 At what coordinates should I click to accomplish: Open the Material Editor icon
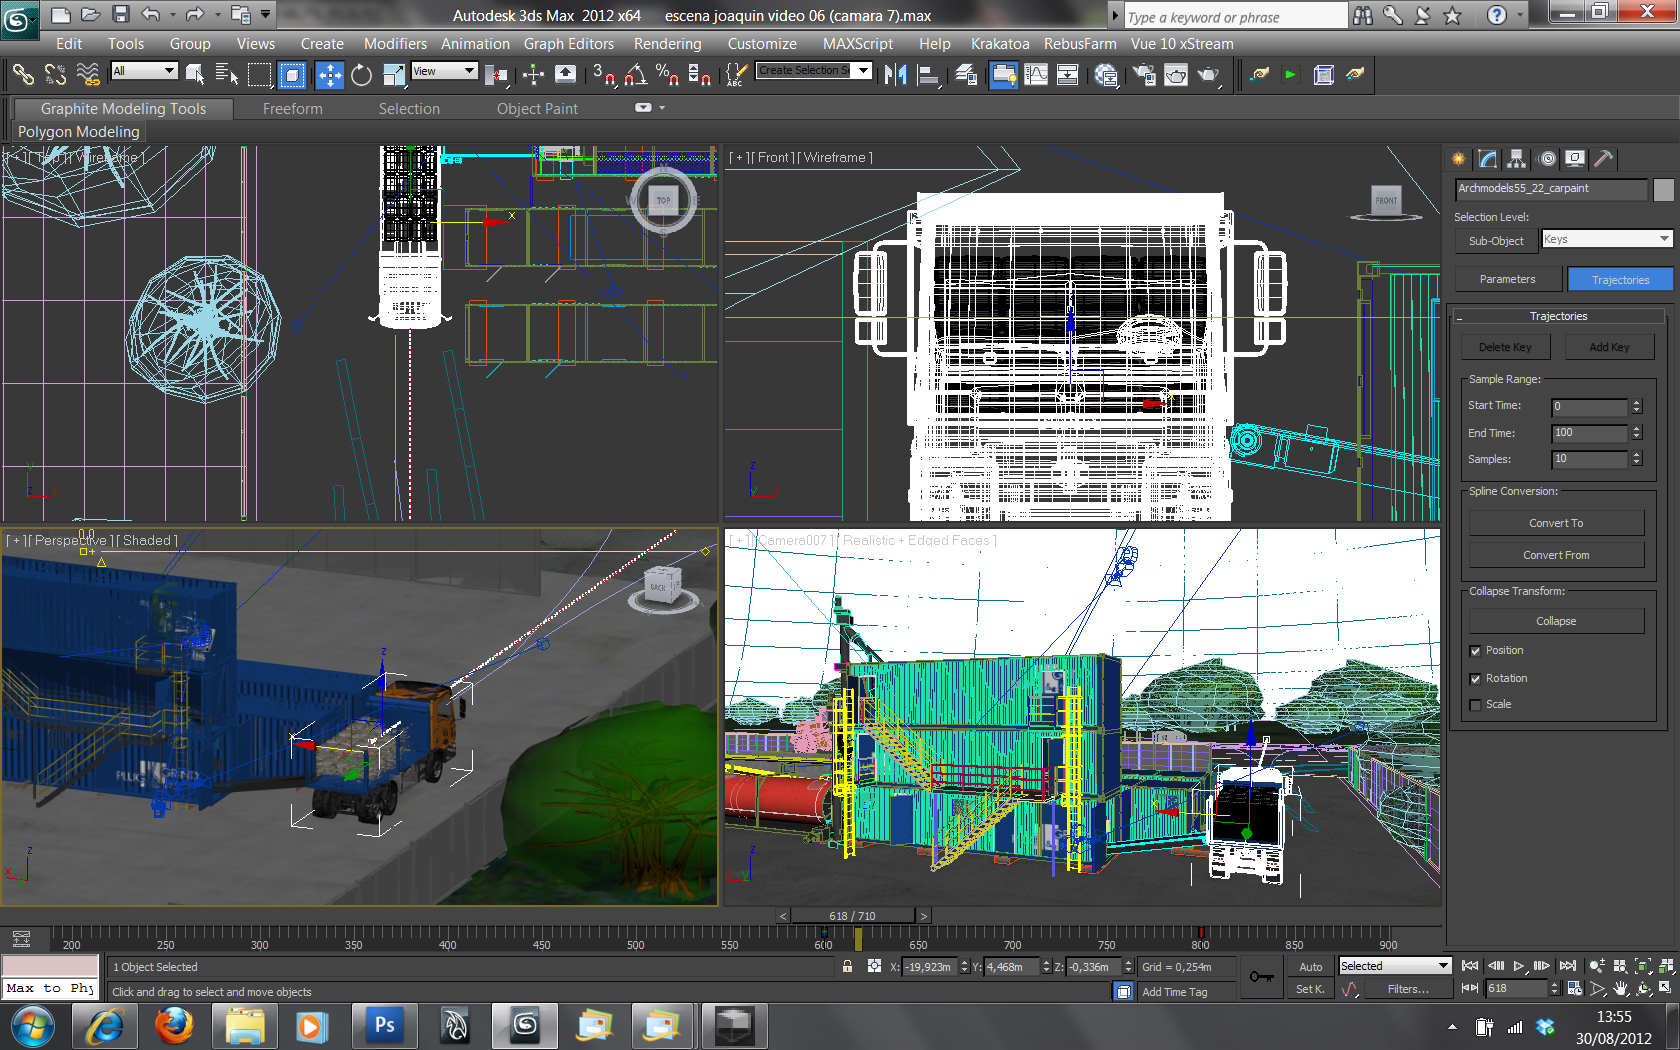tap(1106, 75)
